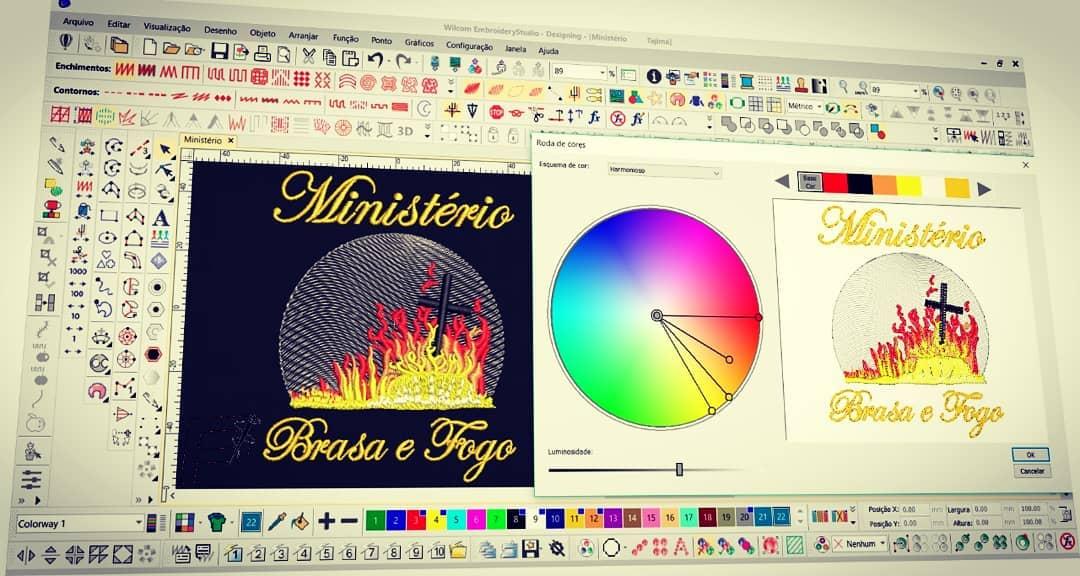The image size is (1080, 576).
Task: Open the zoom factor dropdown near magnifiers
Action: (916, 92)
